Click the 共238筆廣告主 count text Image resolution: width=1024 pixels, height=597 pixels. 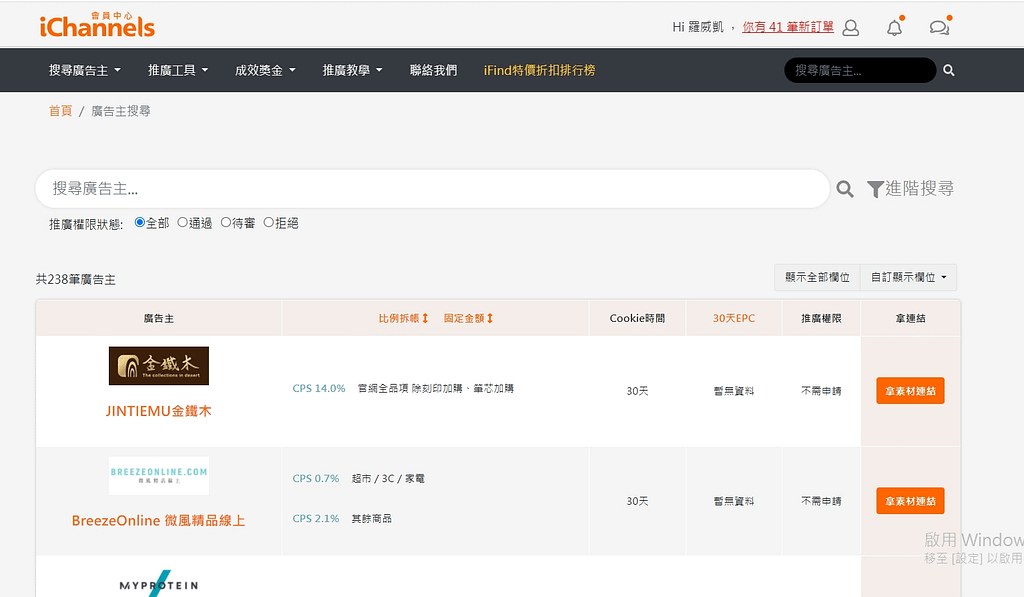(x=76, y=280)
